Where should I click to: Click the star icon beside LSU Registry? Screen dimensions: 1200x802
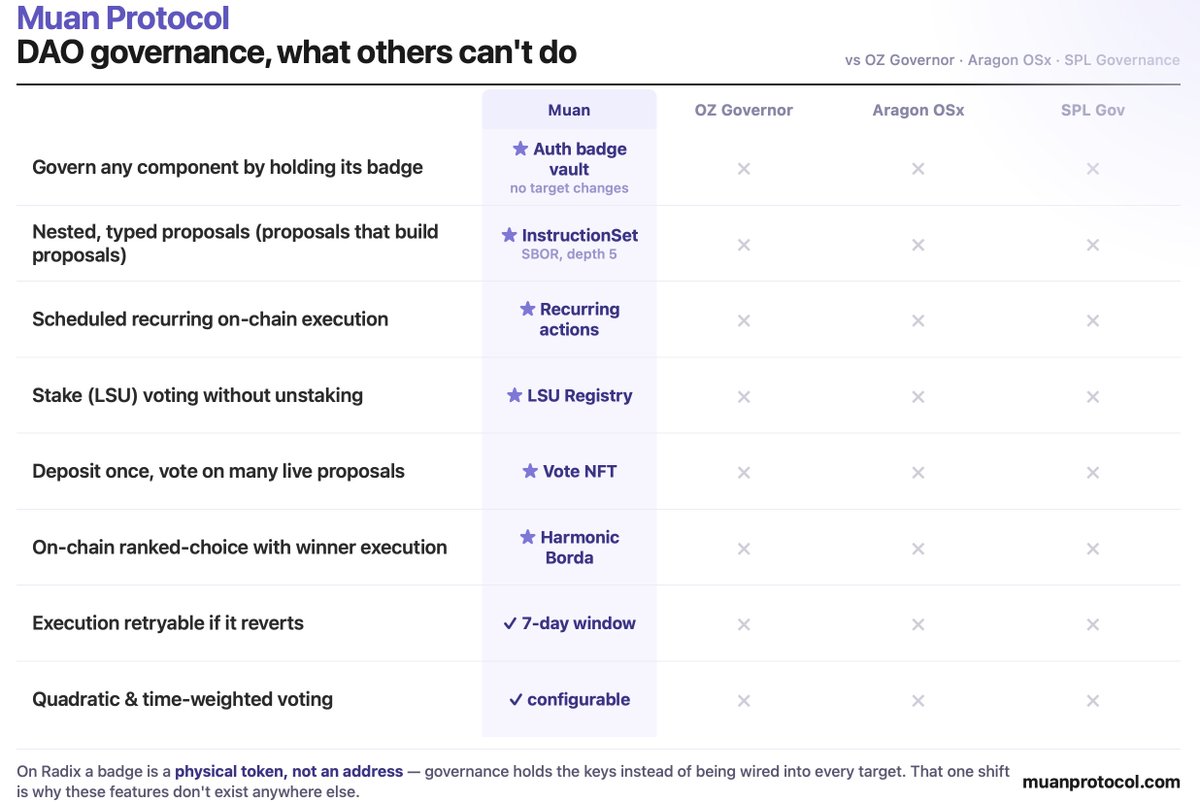(x=515, y=395)
